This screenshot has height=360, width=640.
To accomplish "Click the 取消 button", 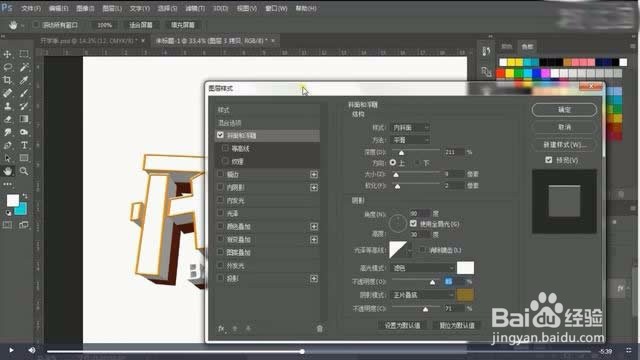I will [x=564, y=127].
